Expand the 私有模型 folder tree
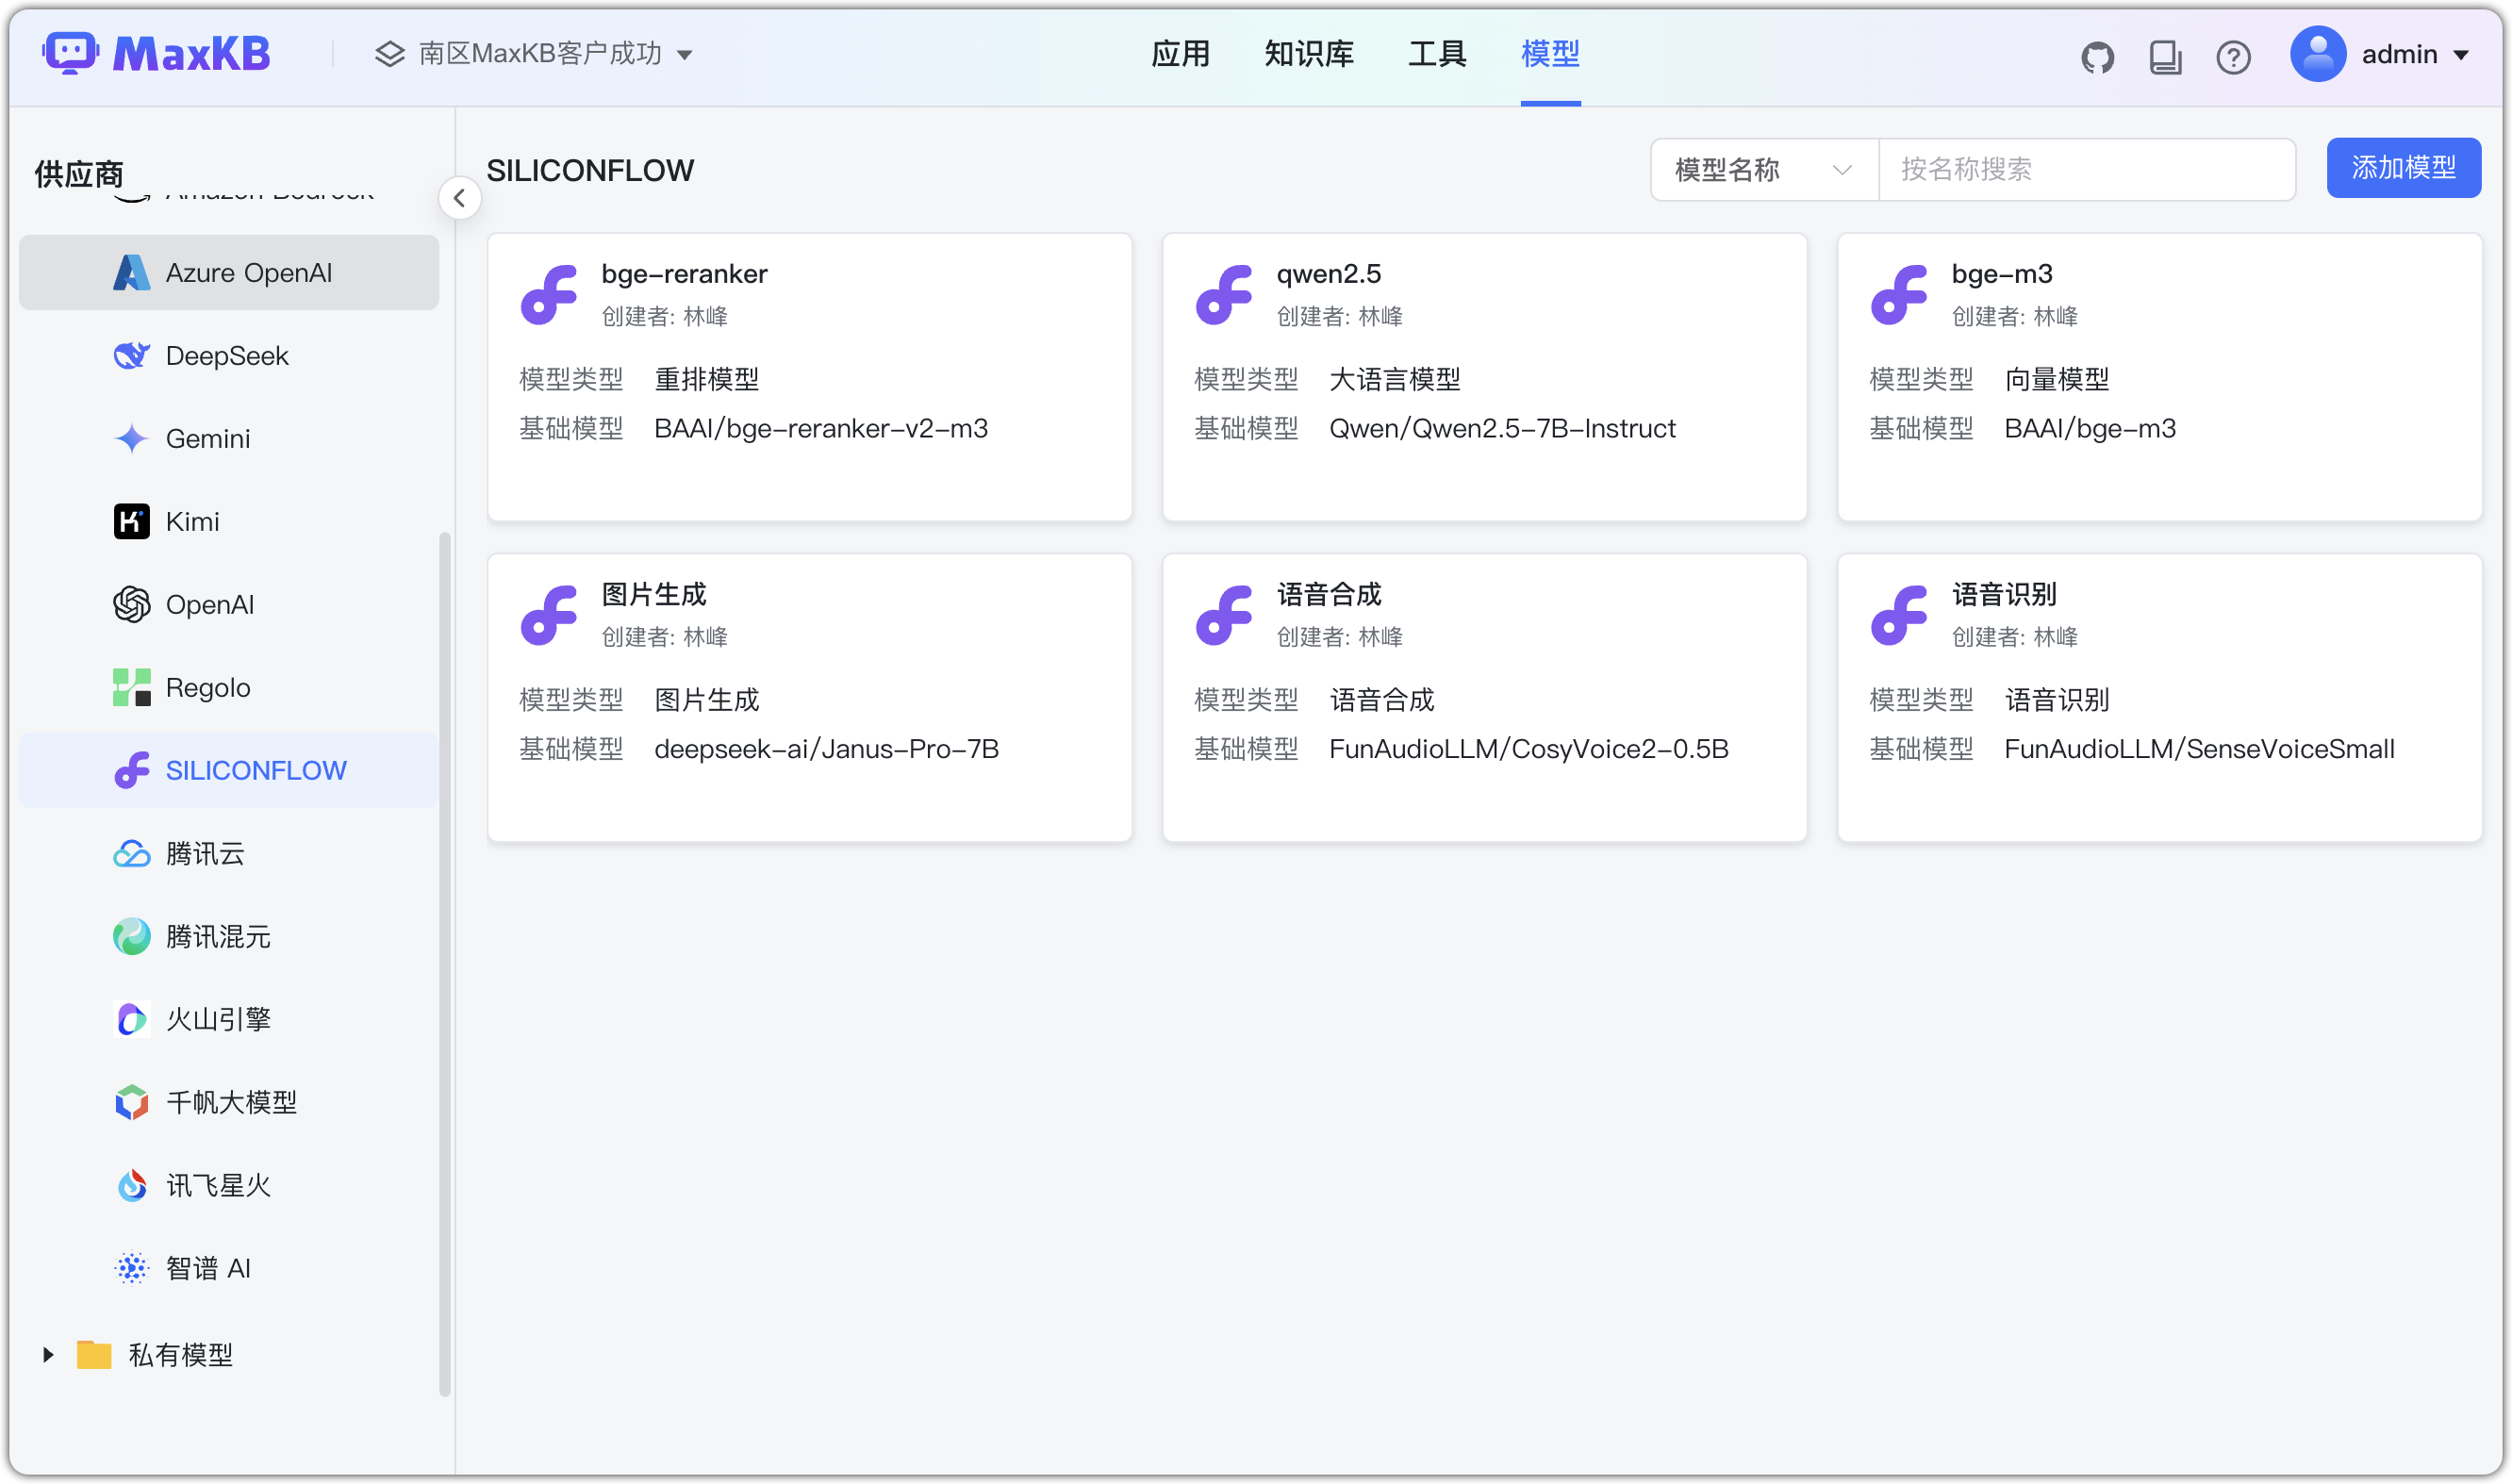2512x1484 pixels. point(48,1355)
